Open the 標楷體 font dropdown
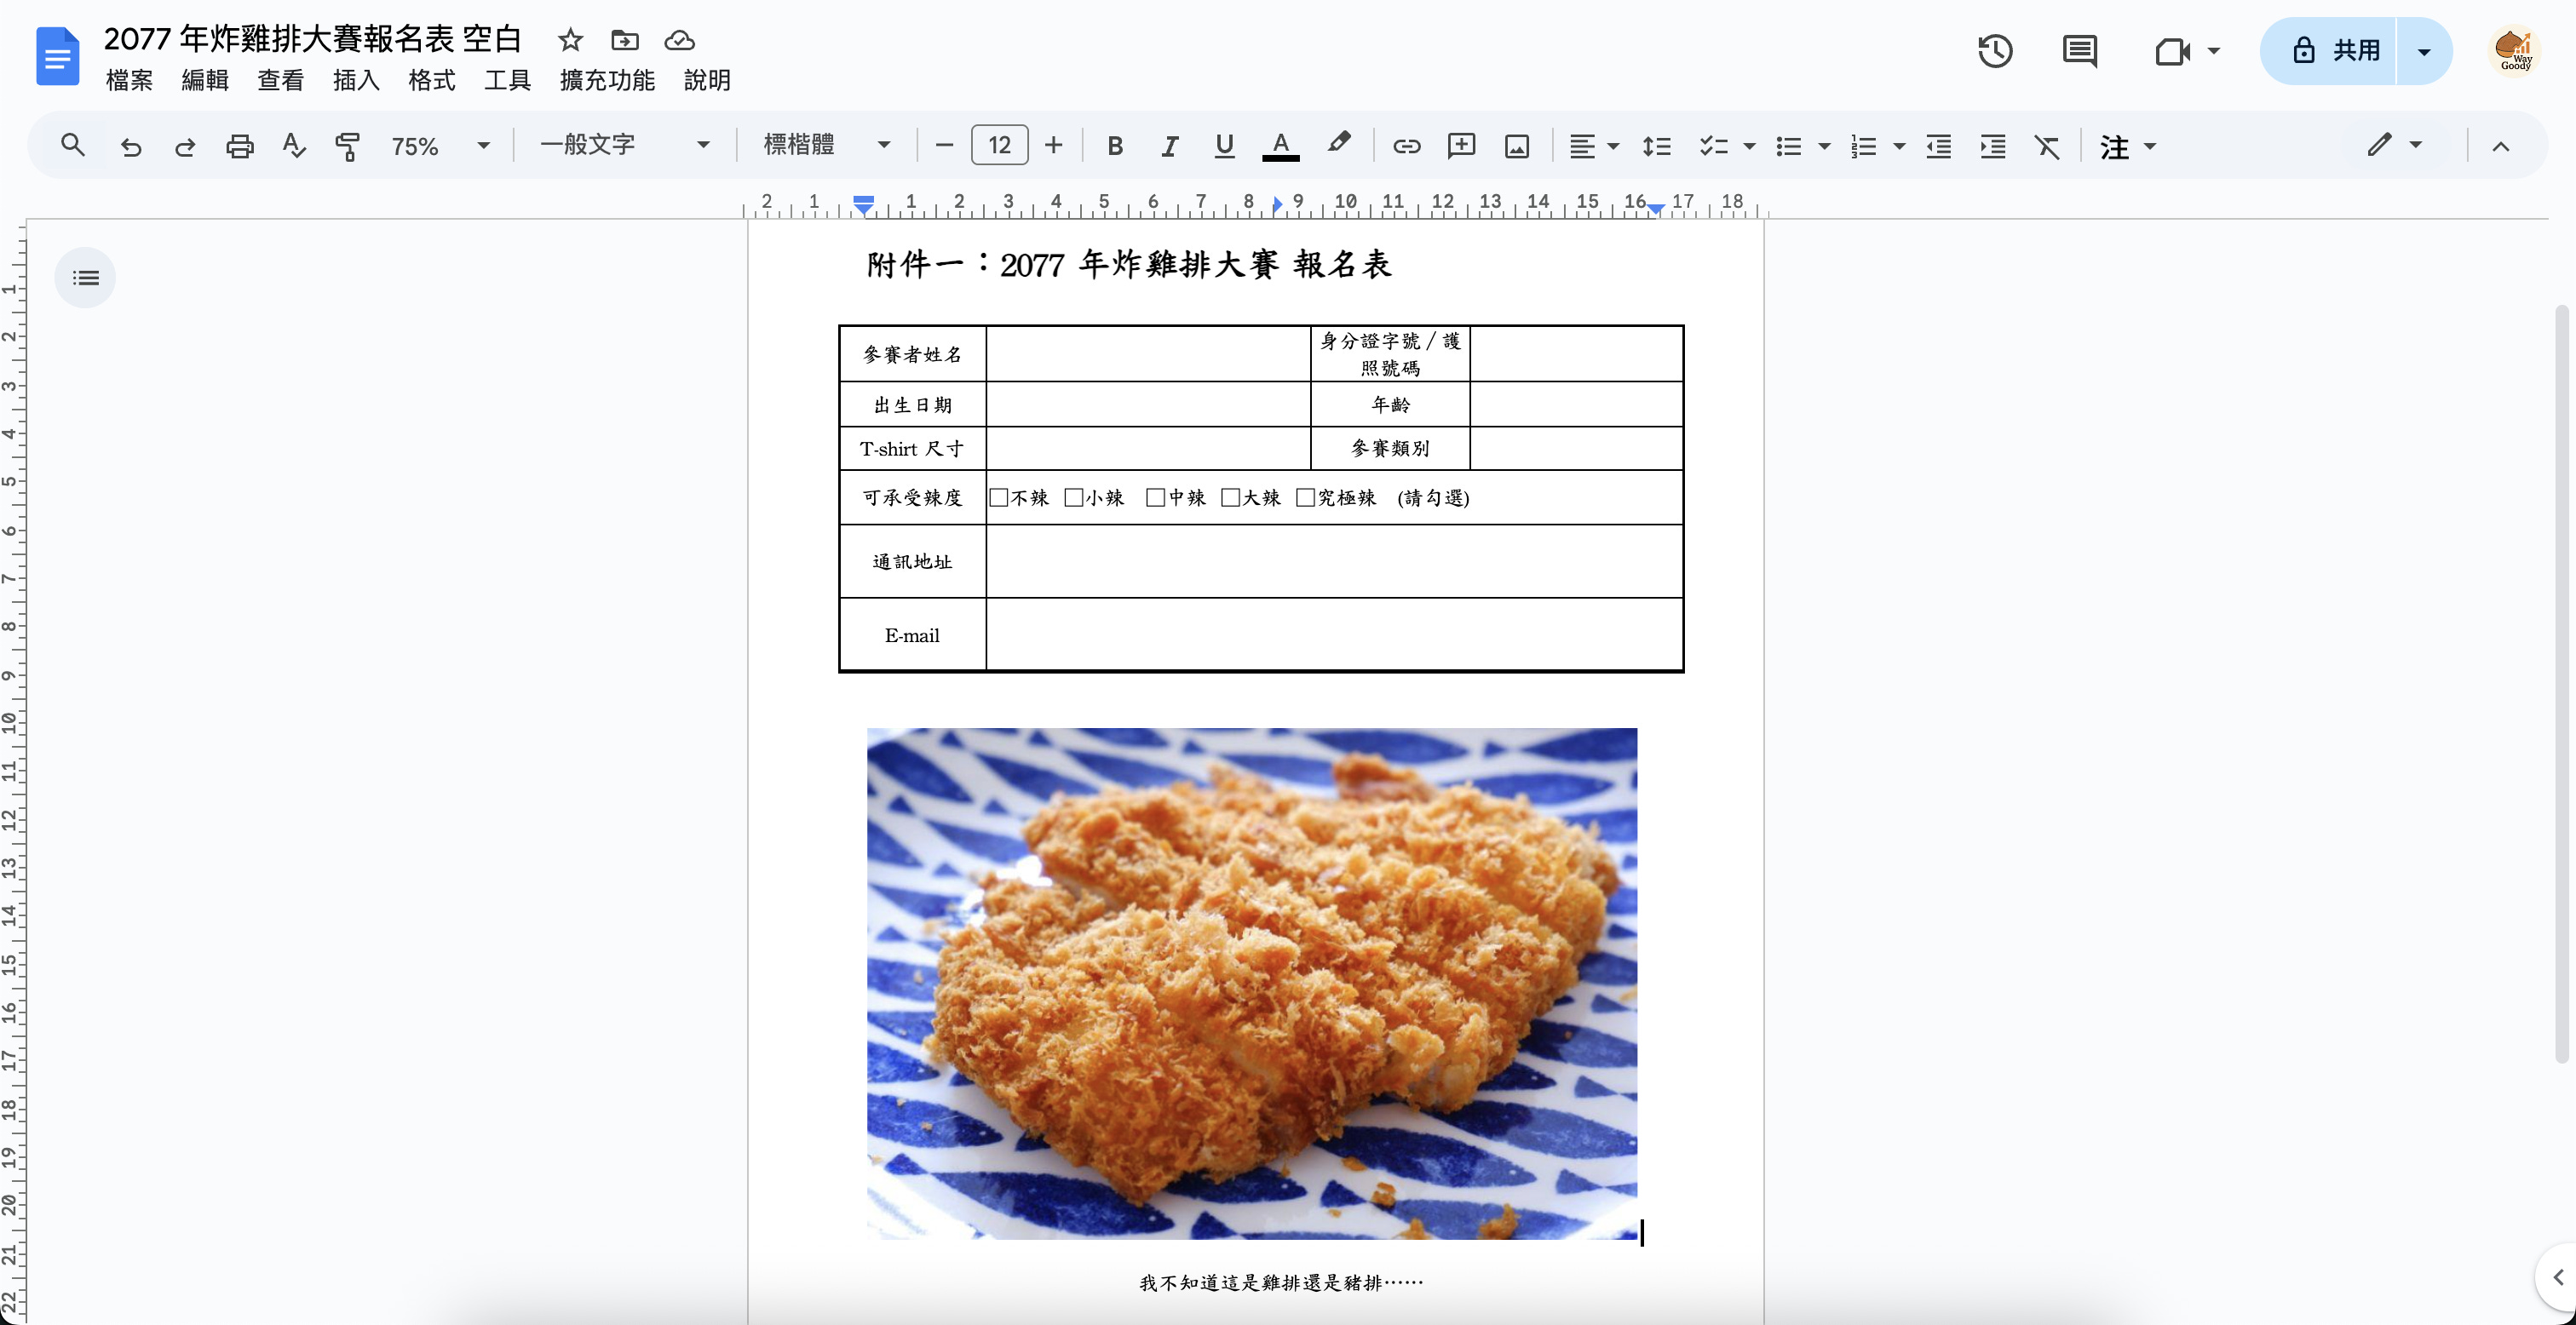The height and width of the screenshot is (1325, 2576). (826, 145)
